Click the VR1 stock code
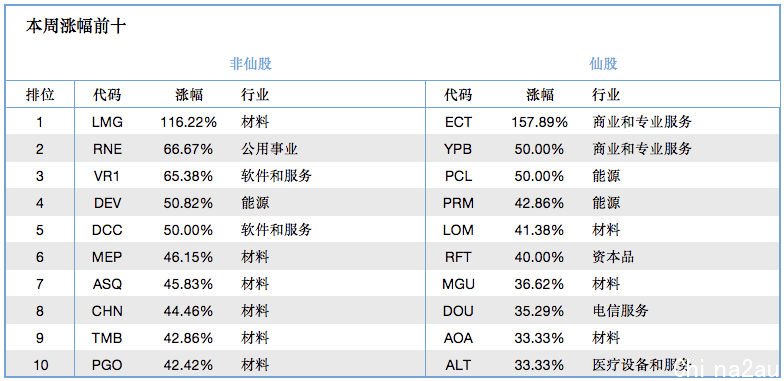The width and height of the screenshot is (784, 381). tap(107, 176)
